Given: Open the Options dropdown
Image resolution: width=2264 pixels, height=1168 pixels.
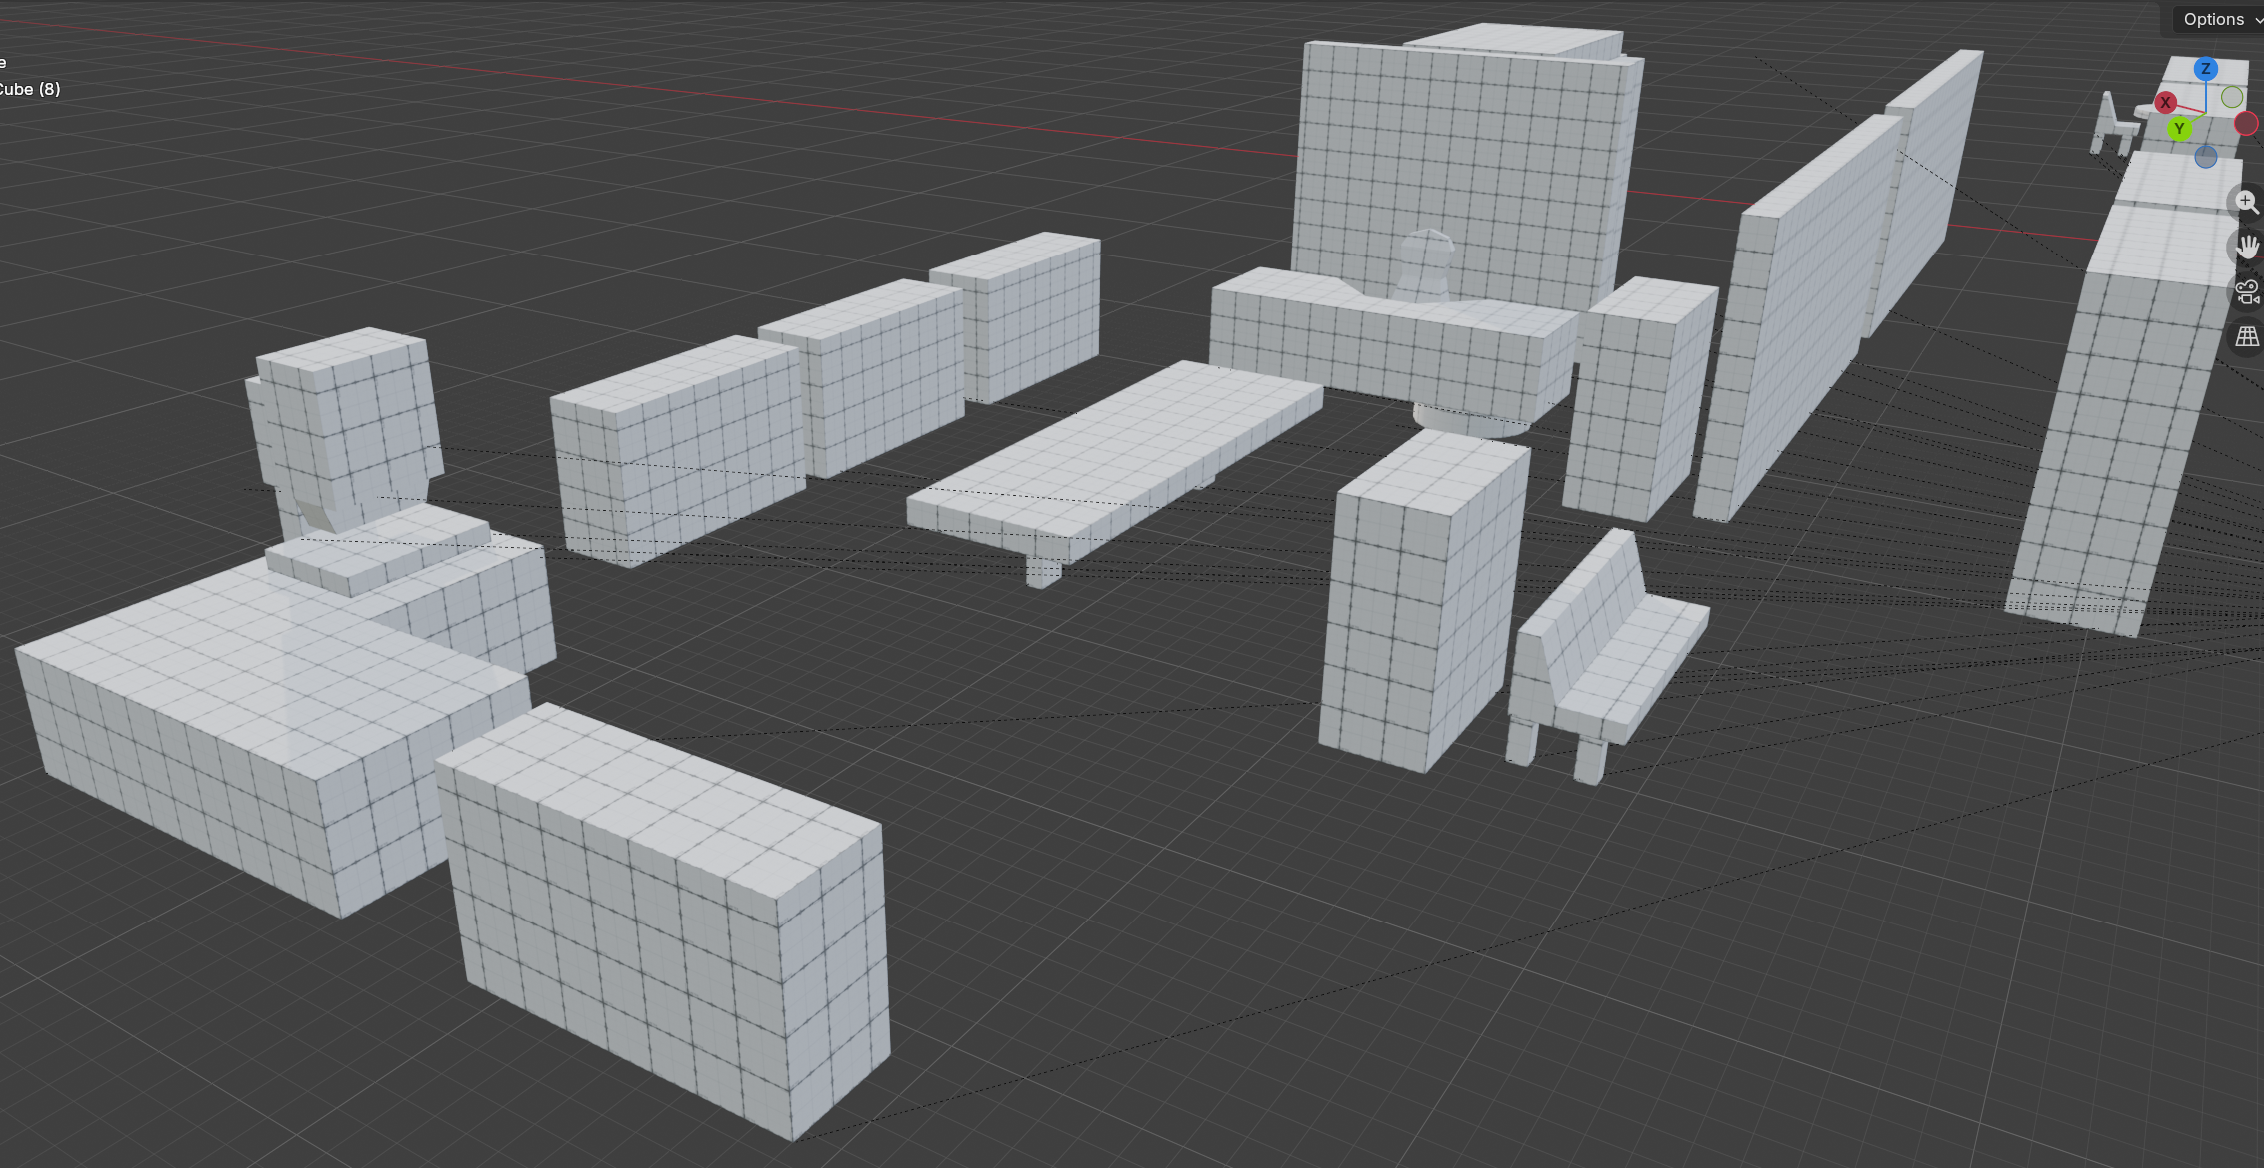Looking at the screenshot, I should pyautogui.click(x=2219, y=19).
